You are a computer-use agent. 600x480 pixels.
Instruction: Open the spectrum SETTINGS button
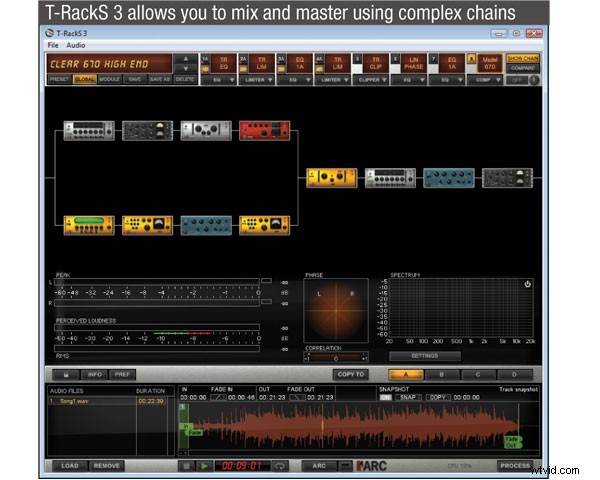pos(425,356)
